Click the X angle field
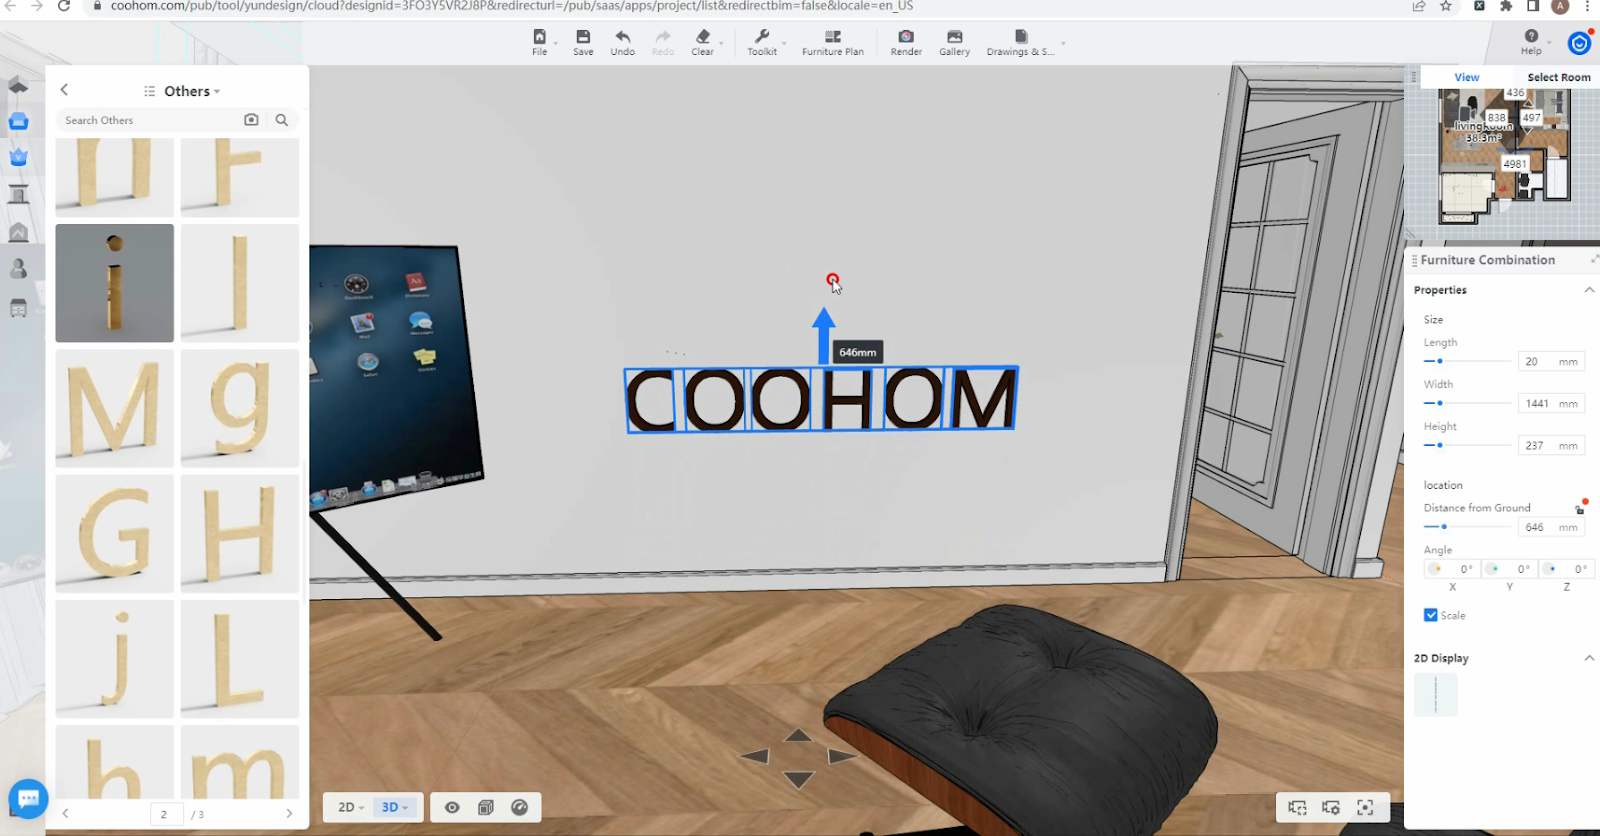 click(1452, 569)
